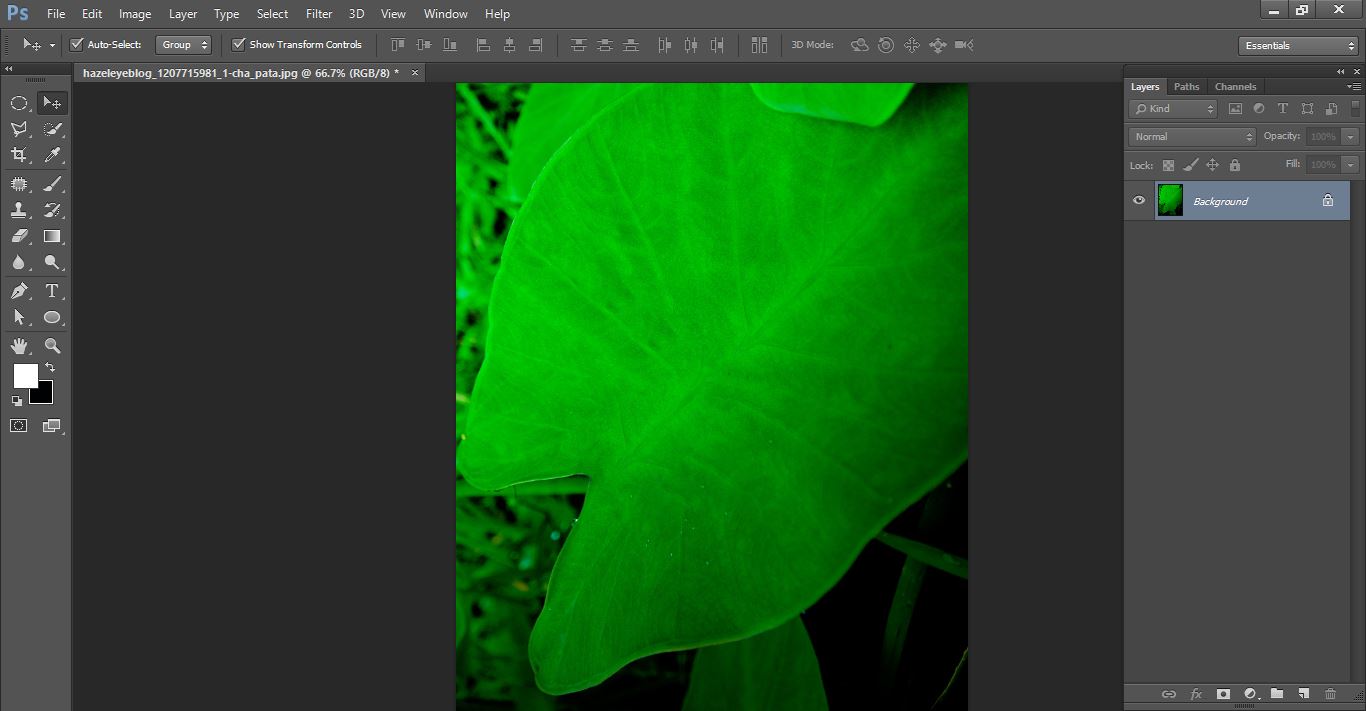Hide the Background layer visibility

[1138, 200]
